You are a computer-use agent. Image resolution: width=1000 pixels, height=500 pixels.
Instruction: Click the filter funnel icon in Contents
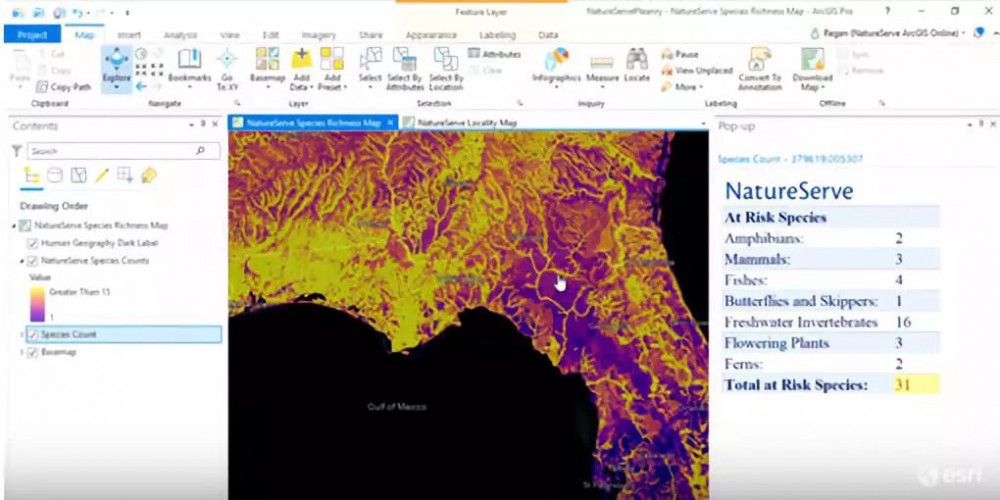(17, 151)
